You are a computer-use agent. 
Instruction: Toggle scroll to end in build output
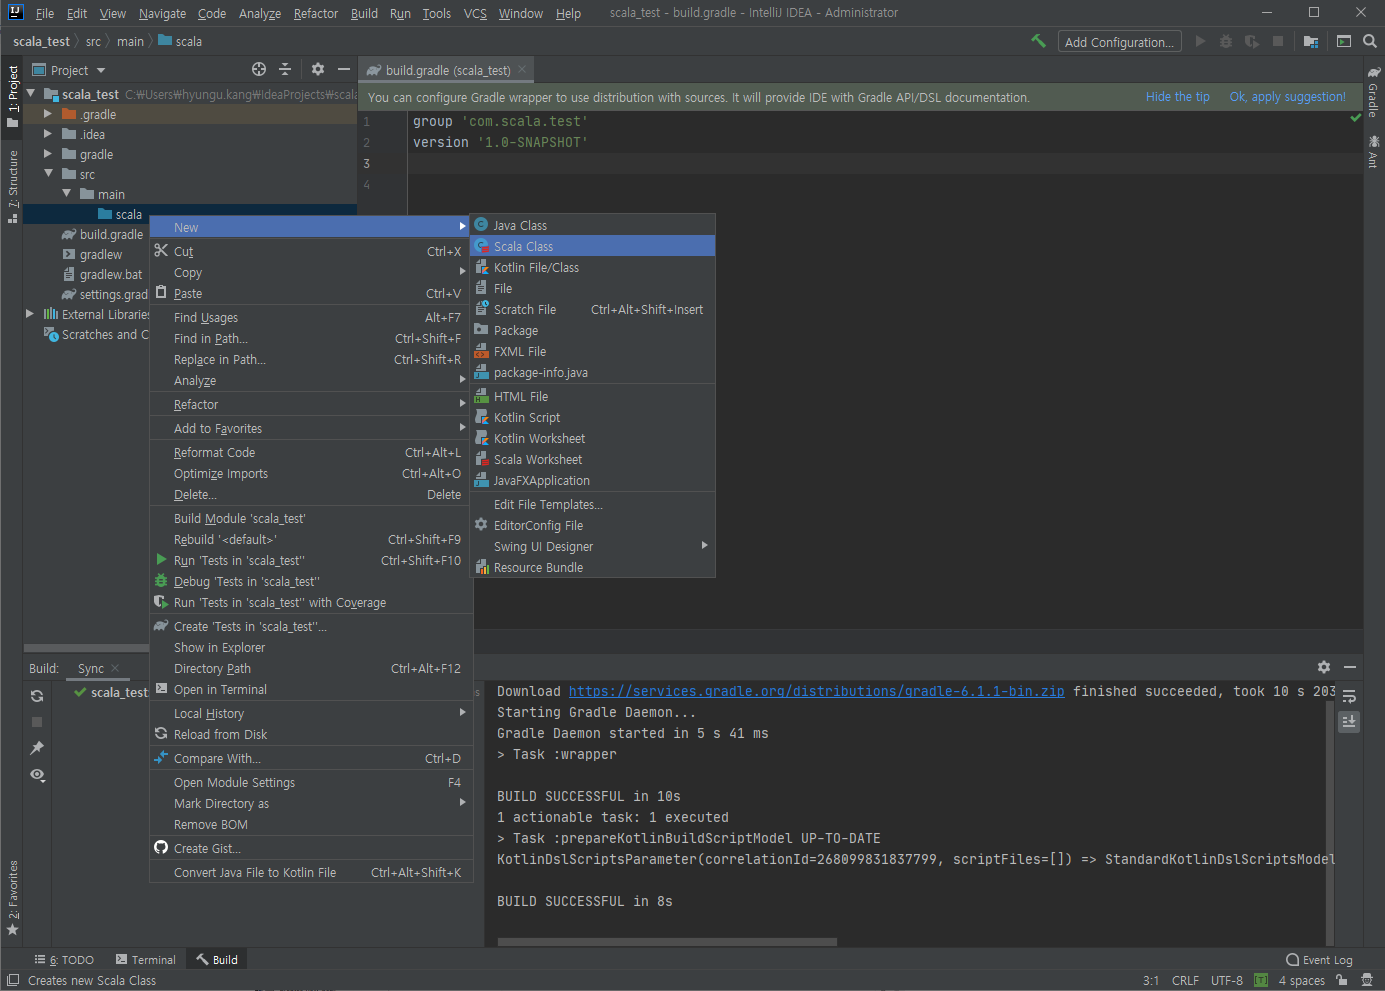pyautogui.click(x=1349, y=721)
